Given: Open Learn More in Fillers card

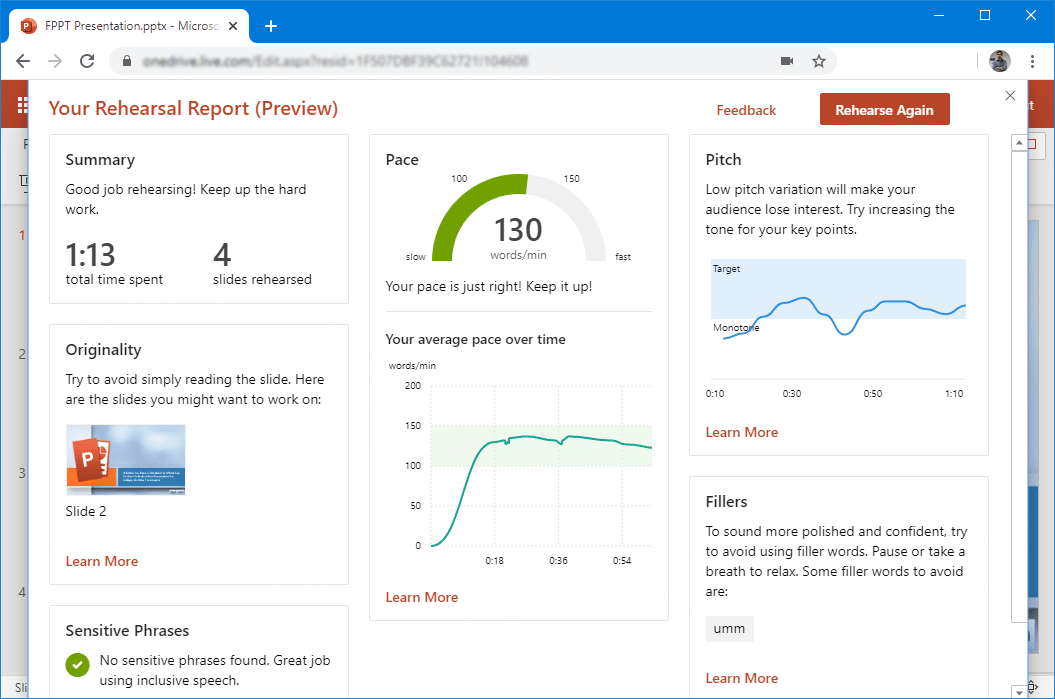Looking at the screenshot, I should (x=742, y=678).
